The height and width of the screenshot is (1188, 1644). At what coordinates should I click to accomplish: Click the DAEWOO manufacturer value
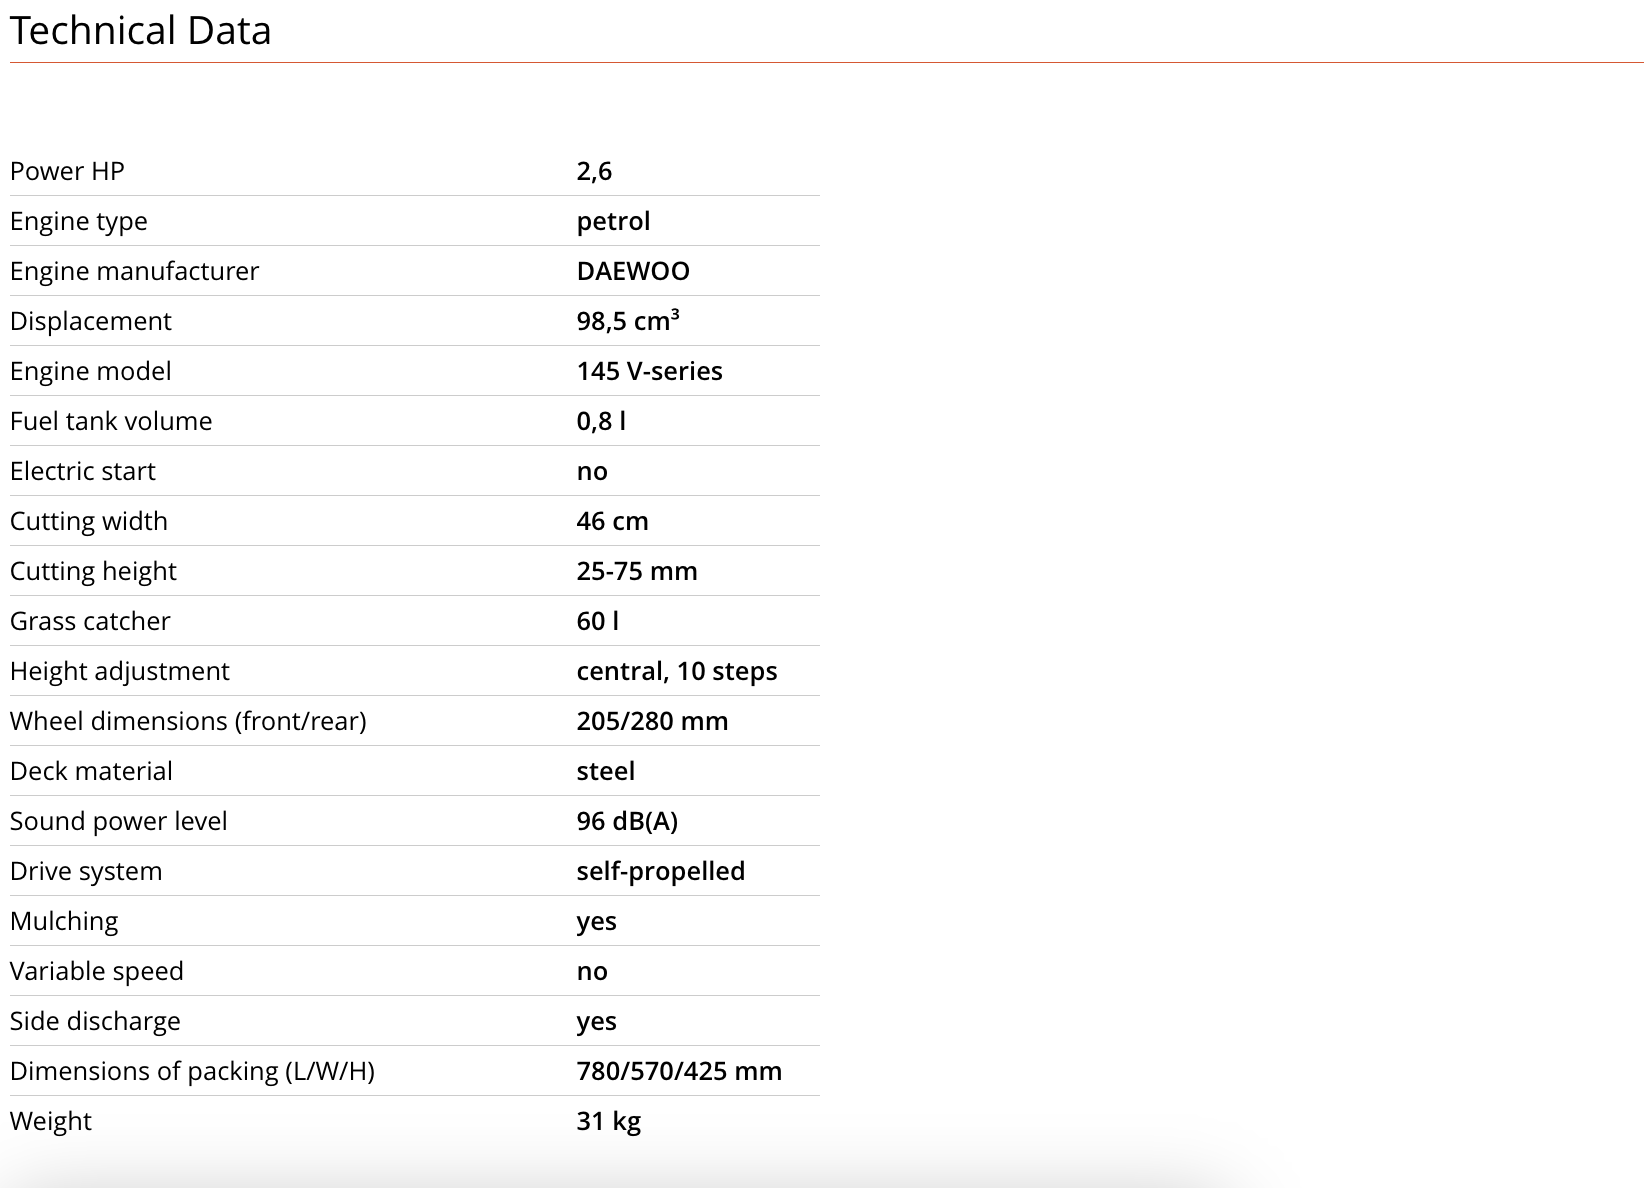pyautogui.click(x=633, y=271)
